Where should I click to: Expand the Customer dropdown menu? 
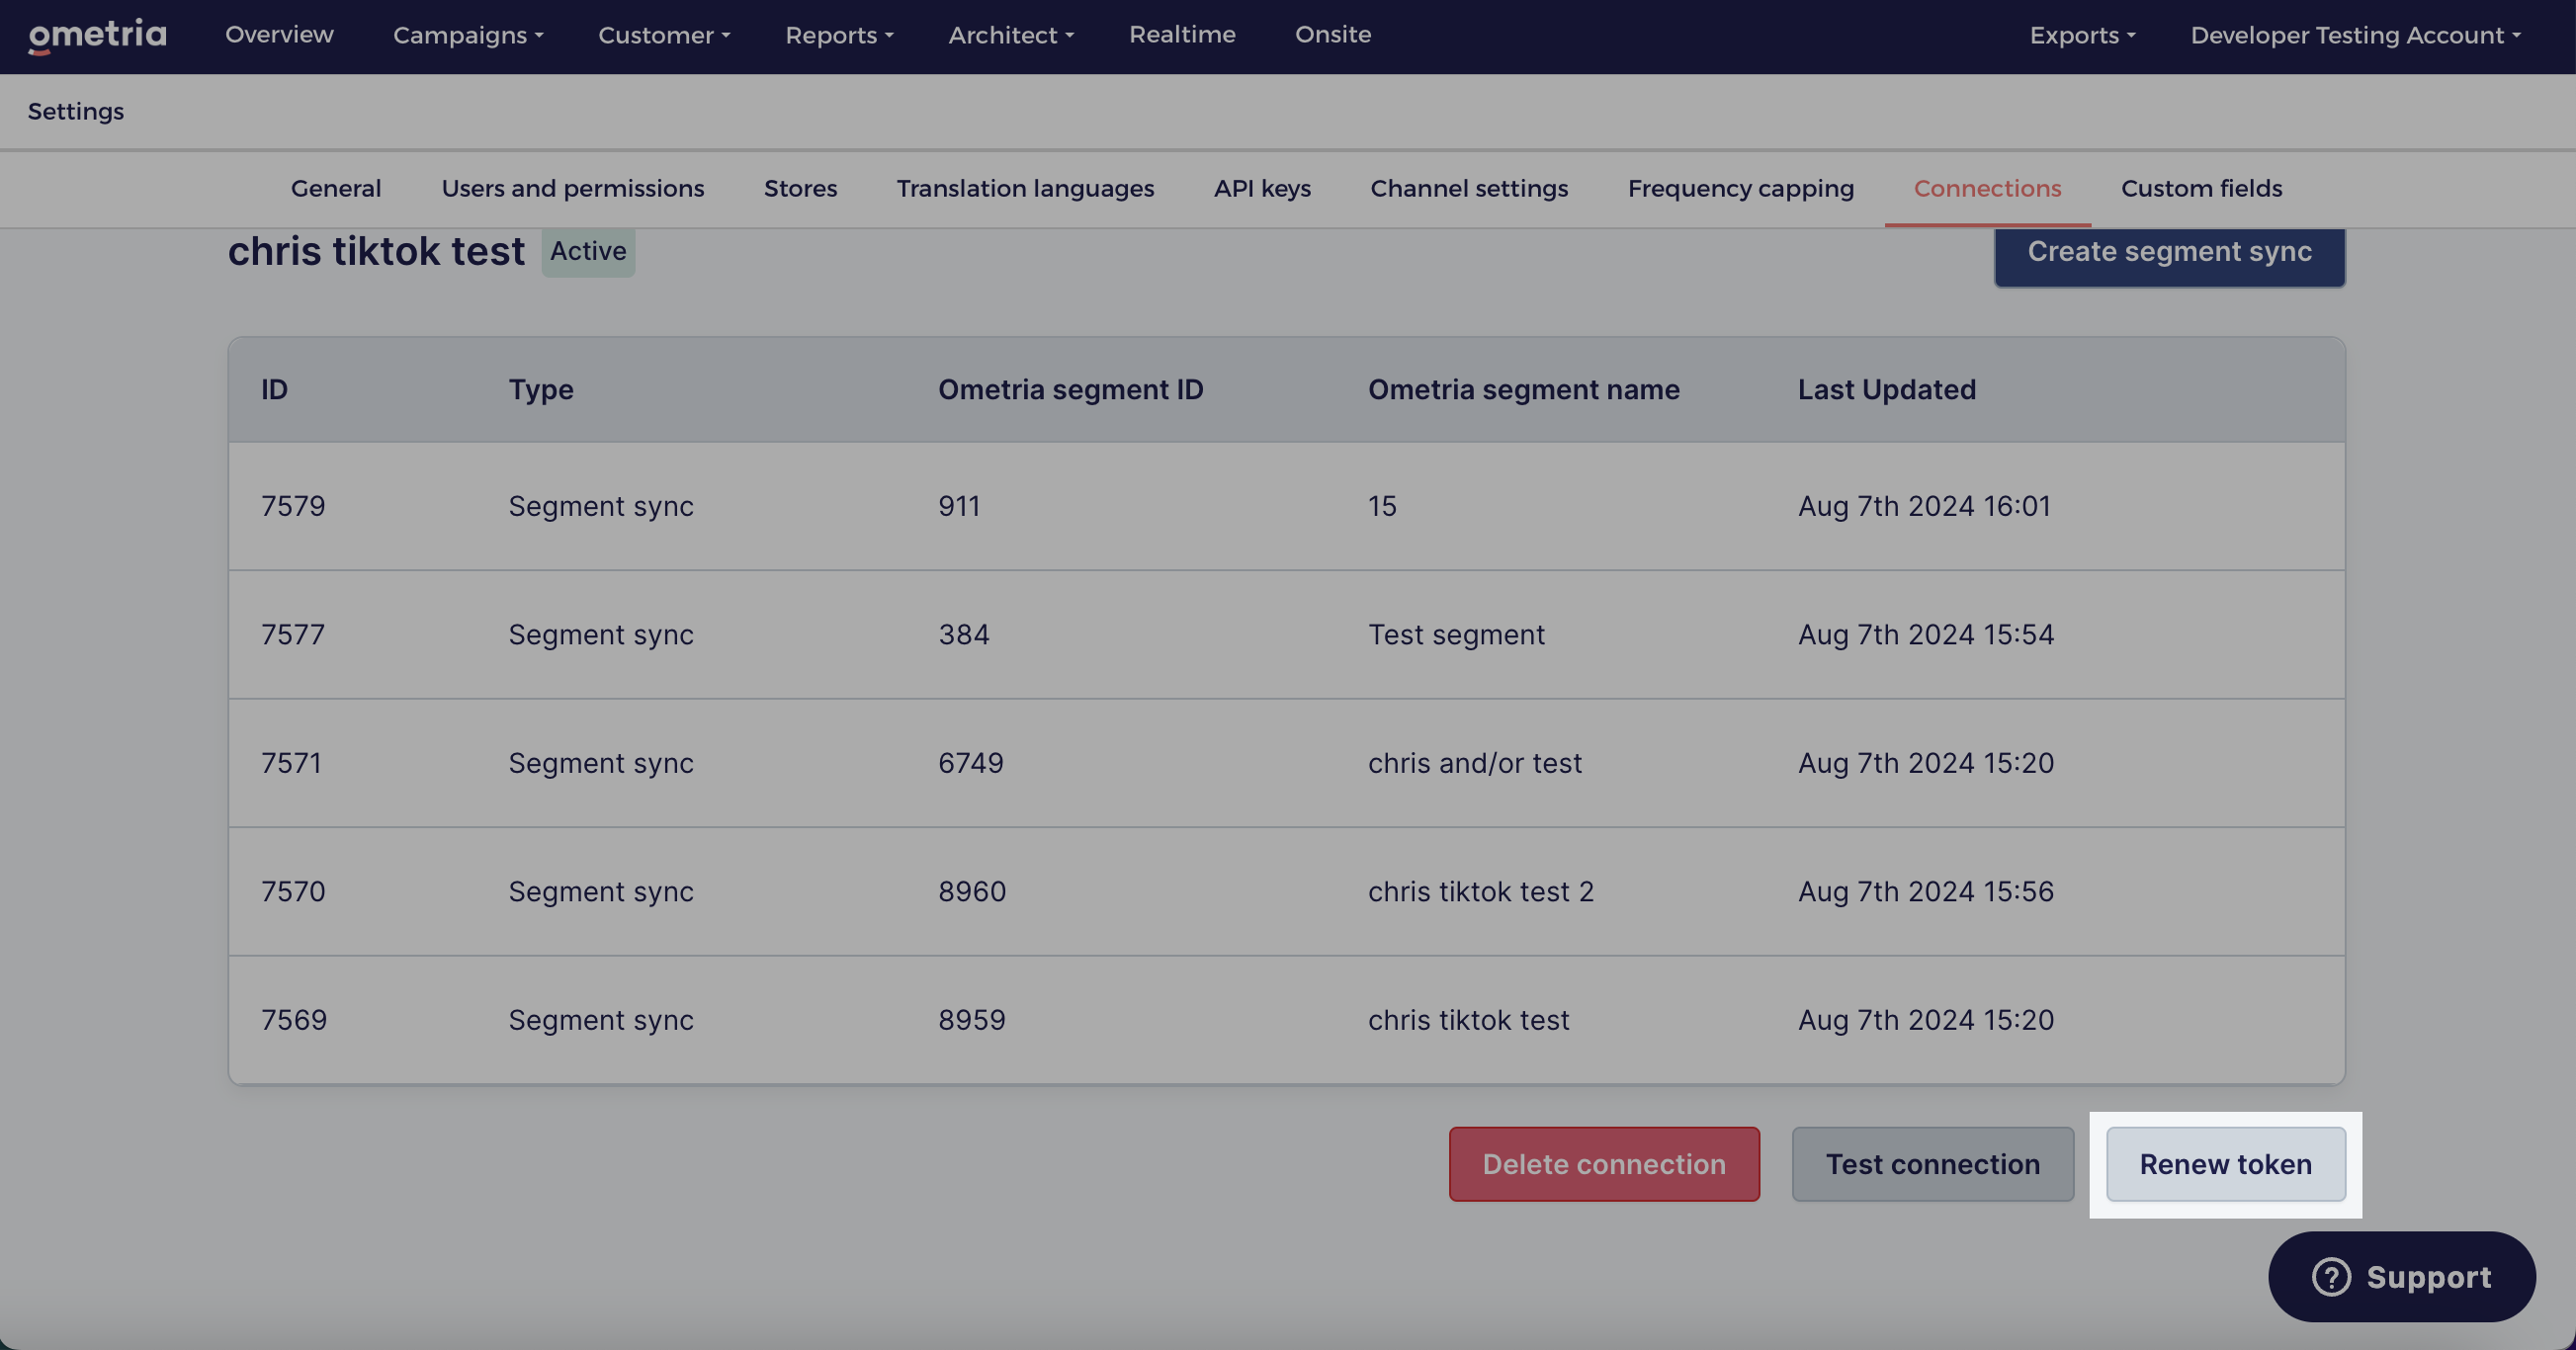point(664,35)
